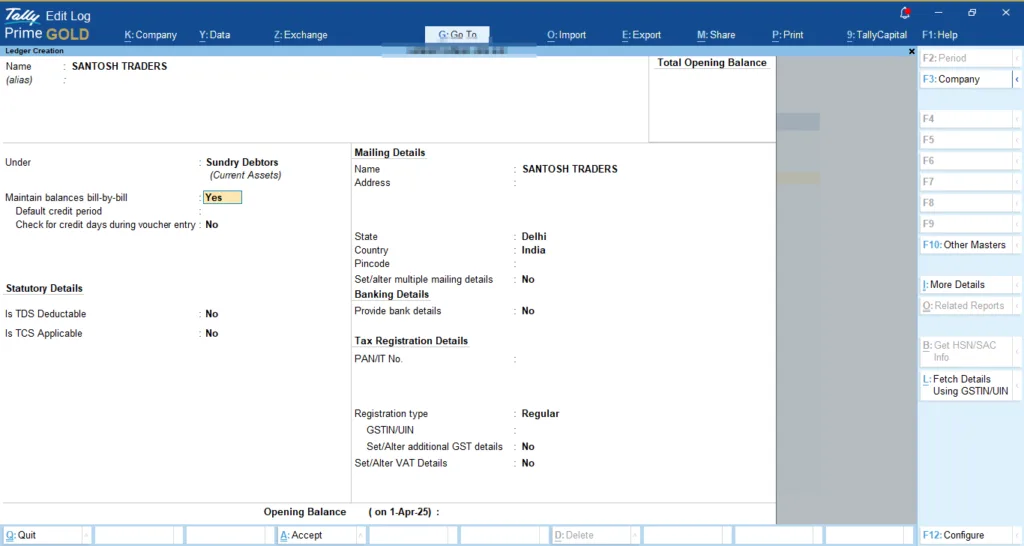Image resolution: width=1024 pixels, height=546 pixels.
Task: Open the Y: Data menu
Action: tap(214, 35)
